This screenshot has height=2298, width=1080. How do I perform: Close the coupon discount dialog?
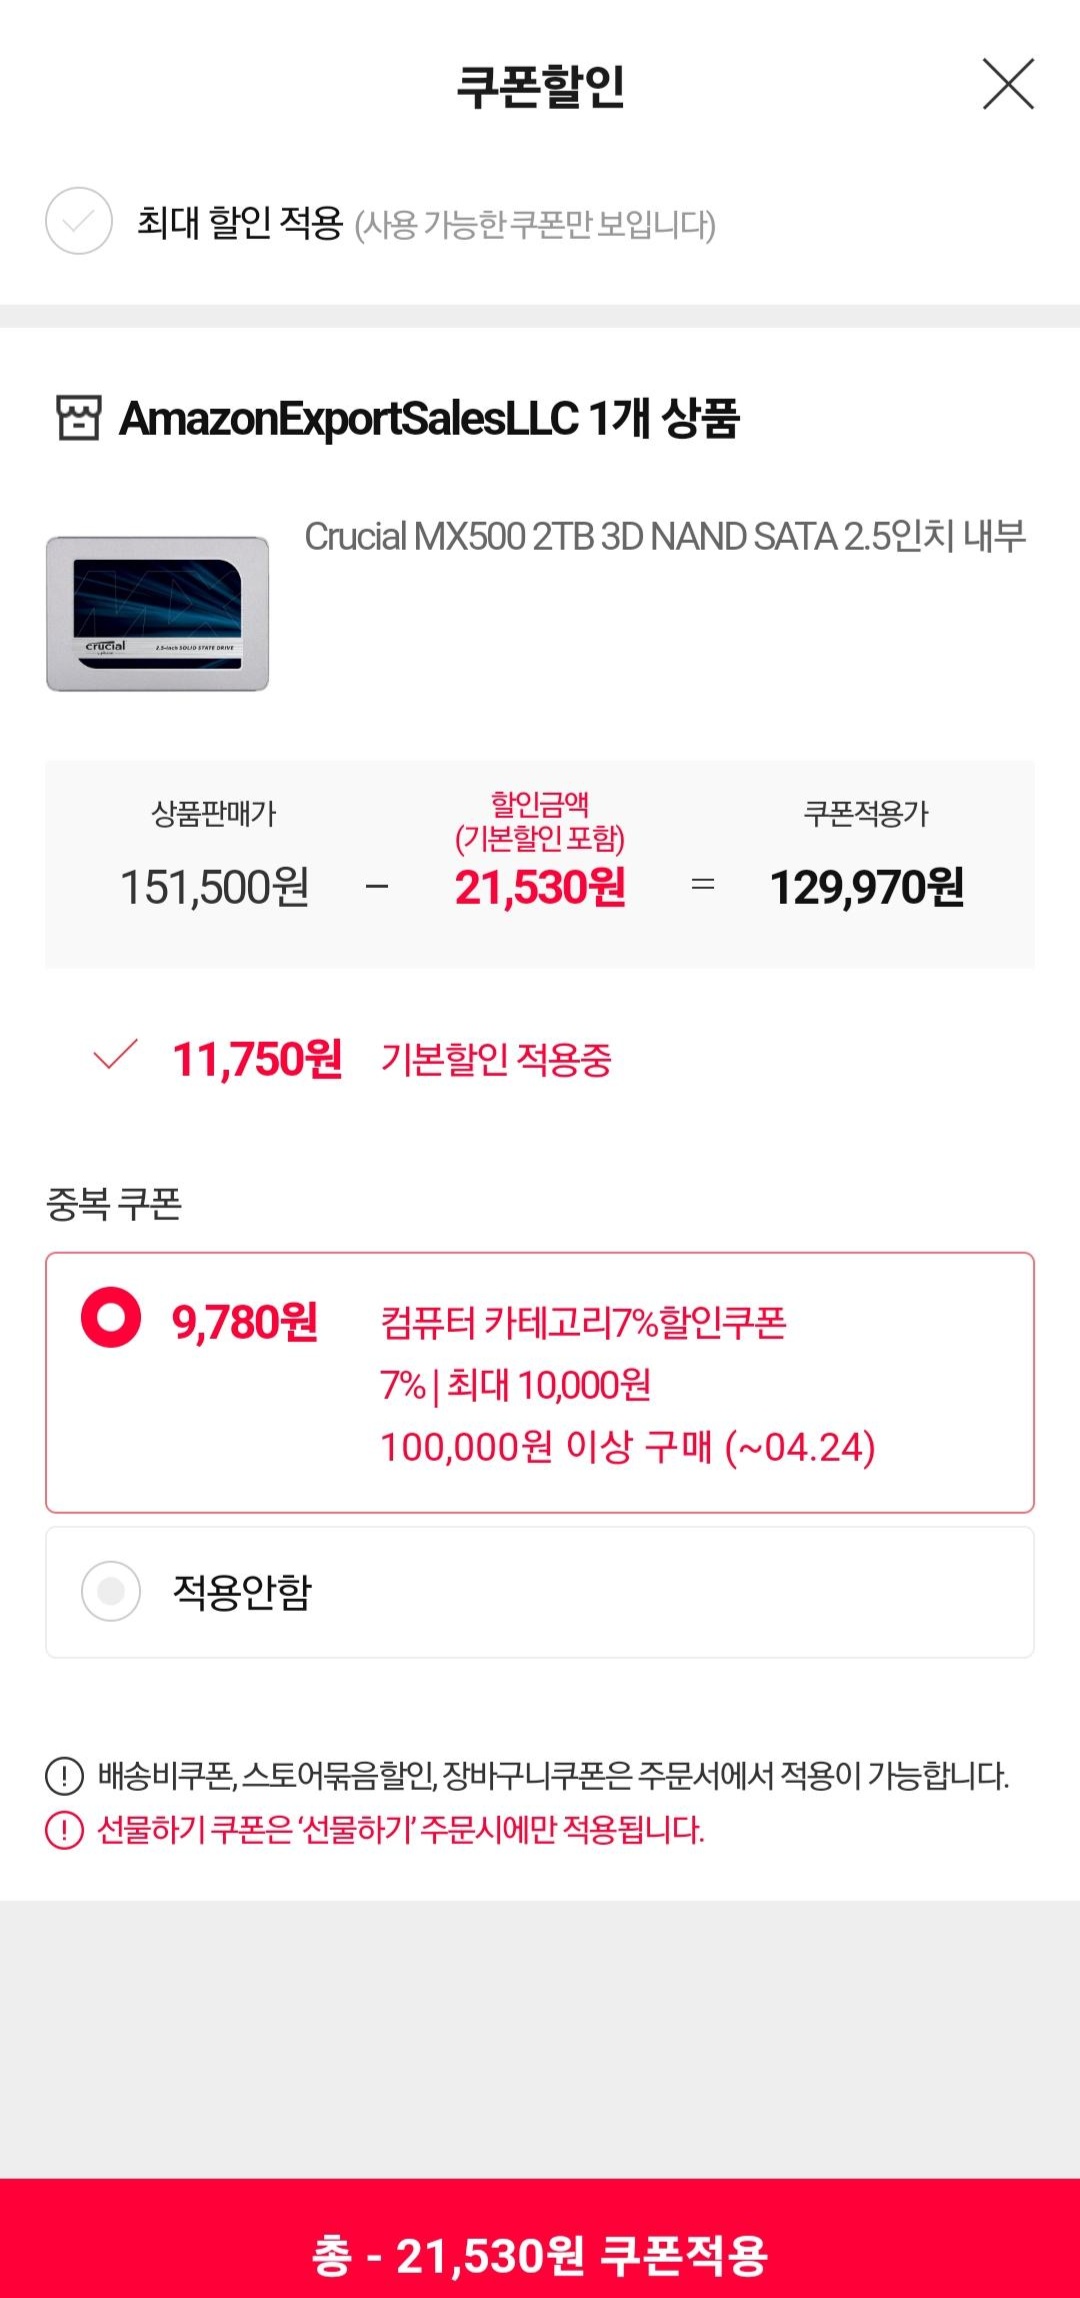(x=1008, y=84)
